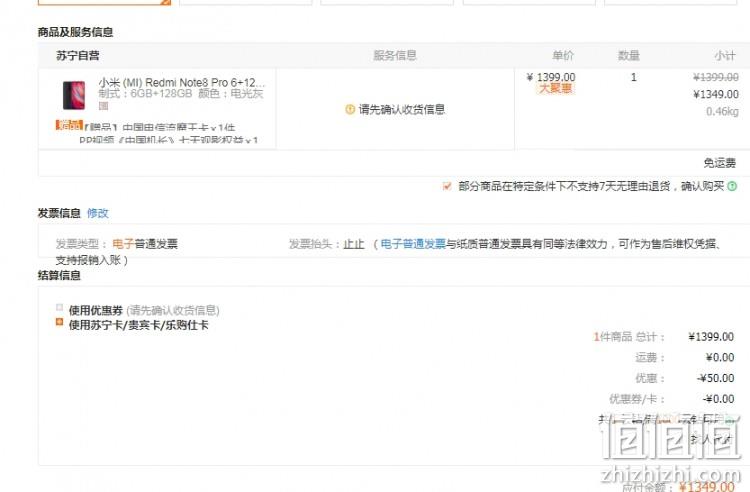Screen dimensions: 750x492
Task: Click the 请先确认收货信息 service notice
Action: (402, 109)
